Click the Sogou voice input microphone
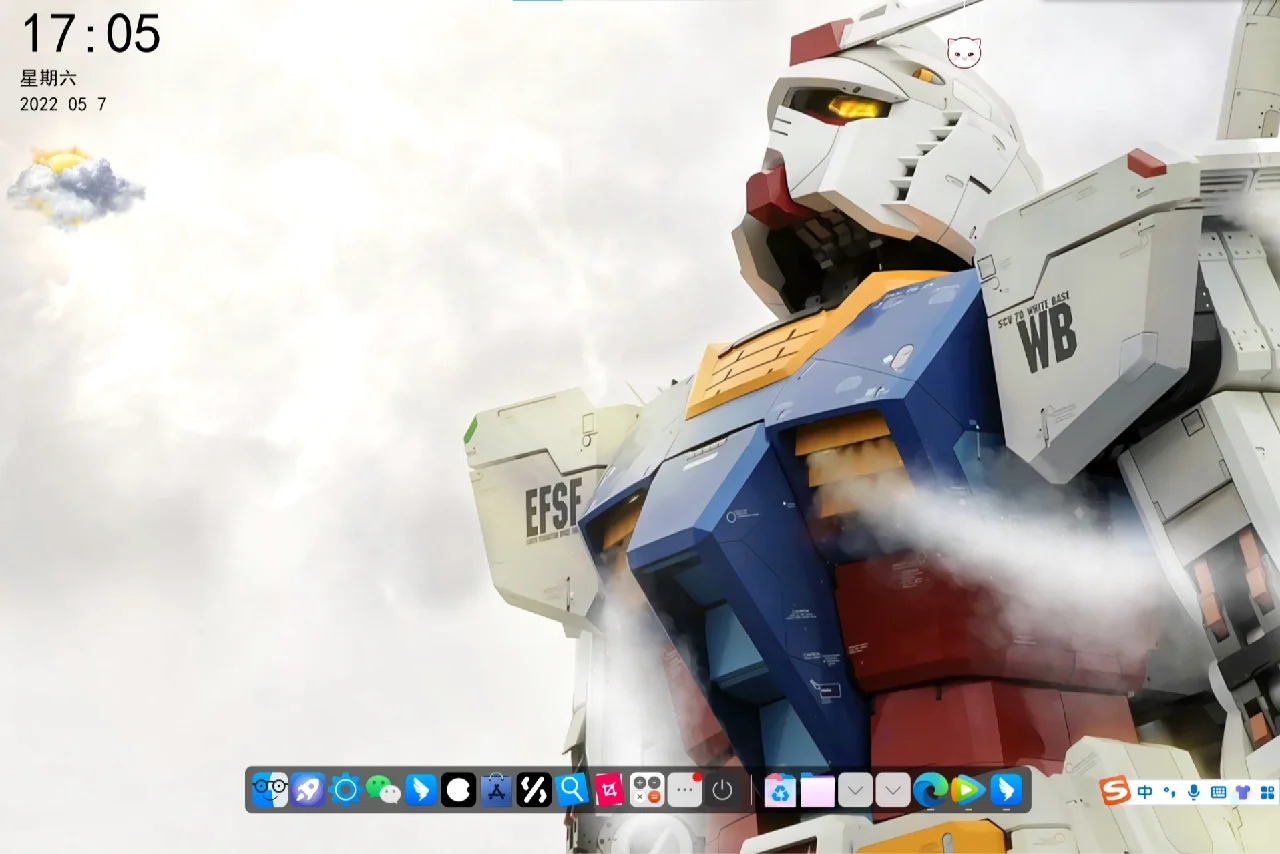This screenshot has height=854, width=1280. 1194,792
